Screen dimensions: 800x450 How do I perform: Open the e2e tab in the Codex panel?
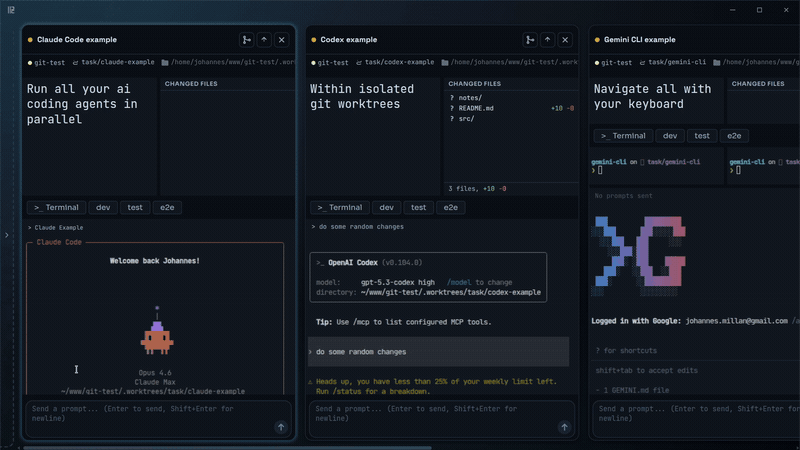click(451, 208)
